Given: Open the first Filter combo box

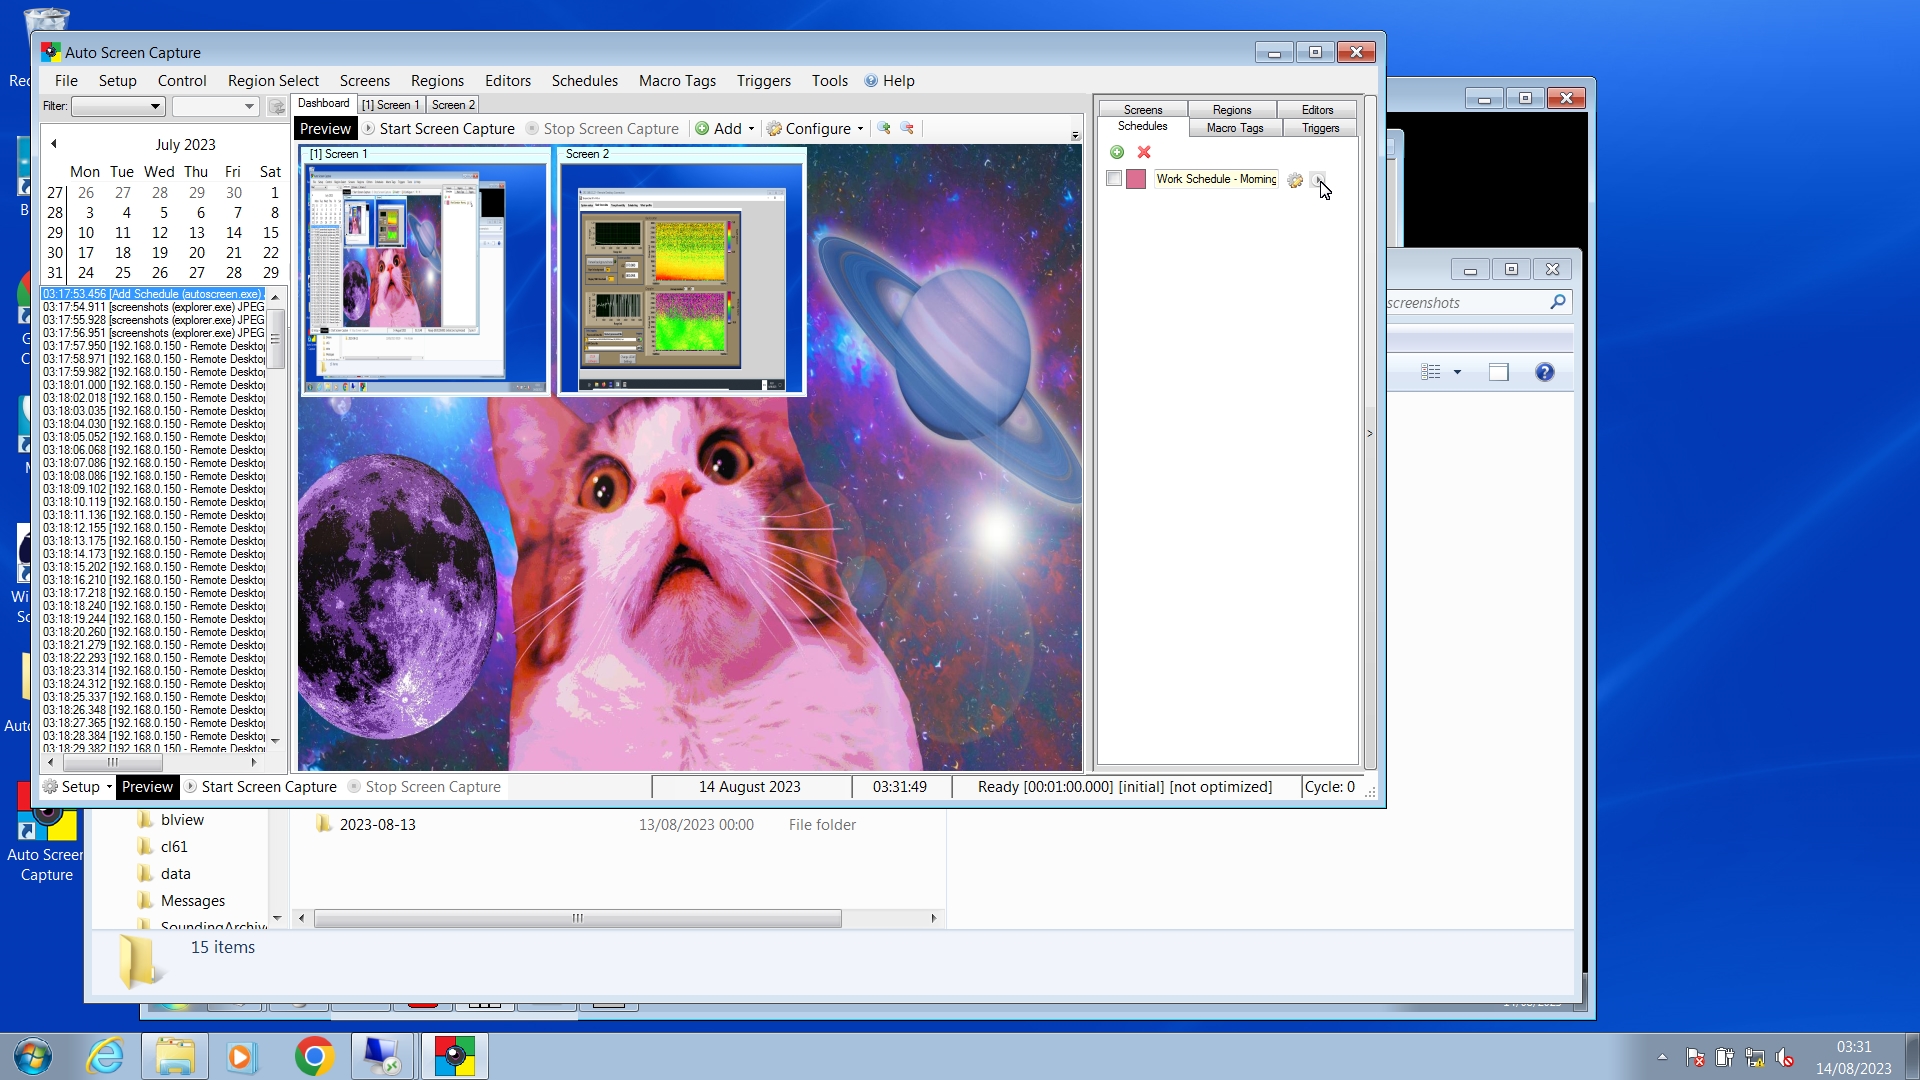Looking at the screenshot, I should [x=117, y=106].
